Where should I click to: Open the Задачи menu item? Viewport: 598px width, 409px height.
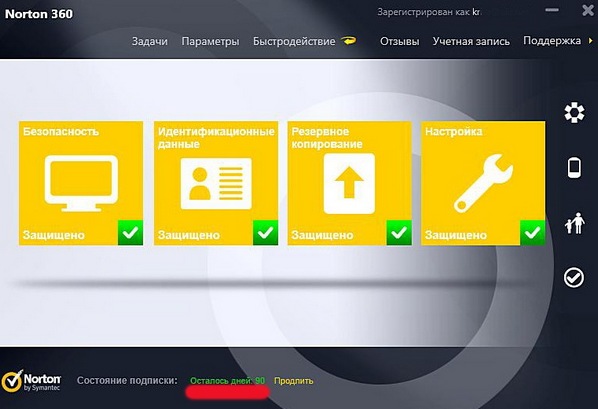[150, 41]
